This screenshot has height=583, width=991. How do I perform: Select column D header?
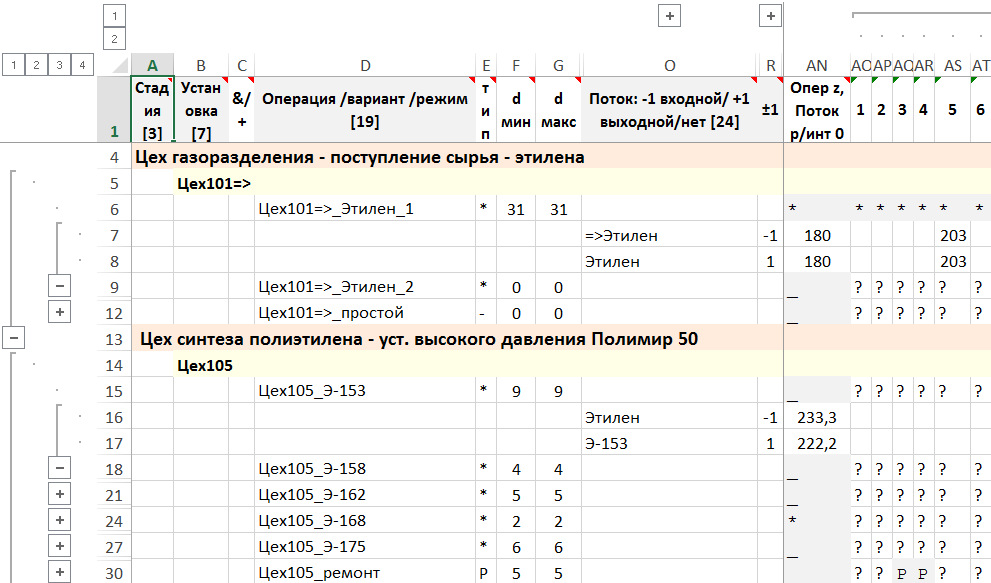[x=365, y=65]
